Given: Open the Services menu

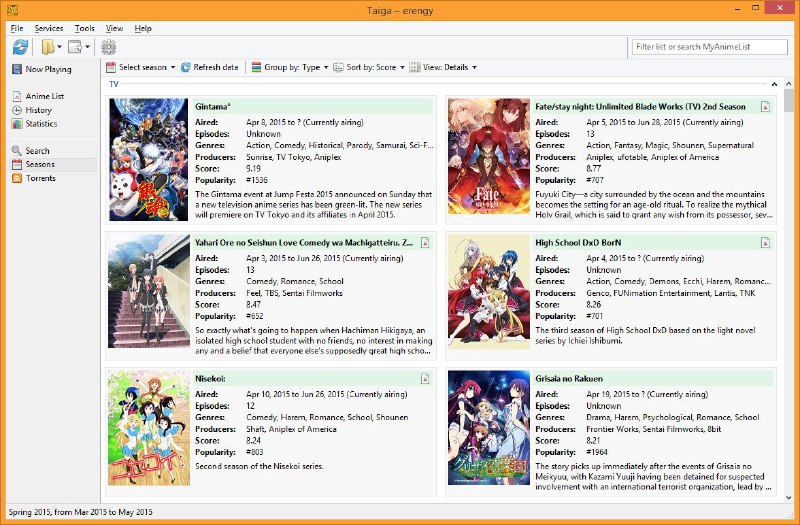Looking at the screenshot, I should pos(48,28).
